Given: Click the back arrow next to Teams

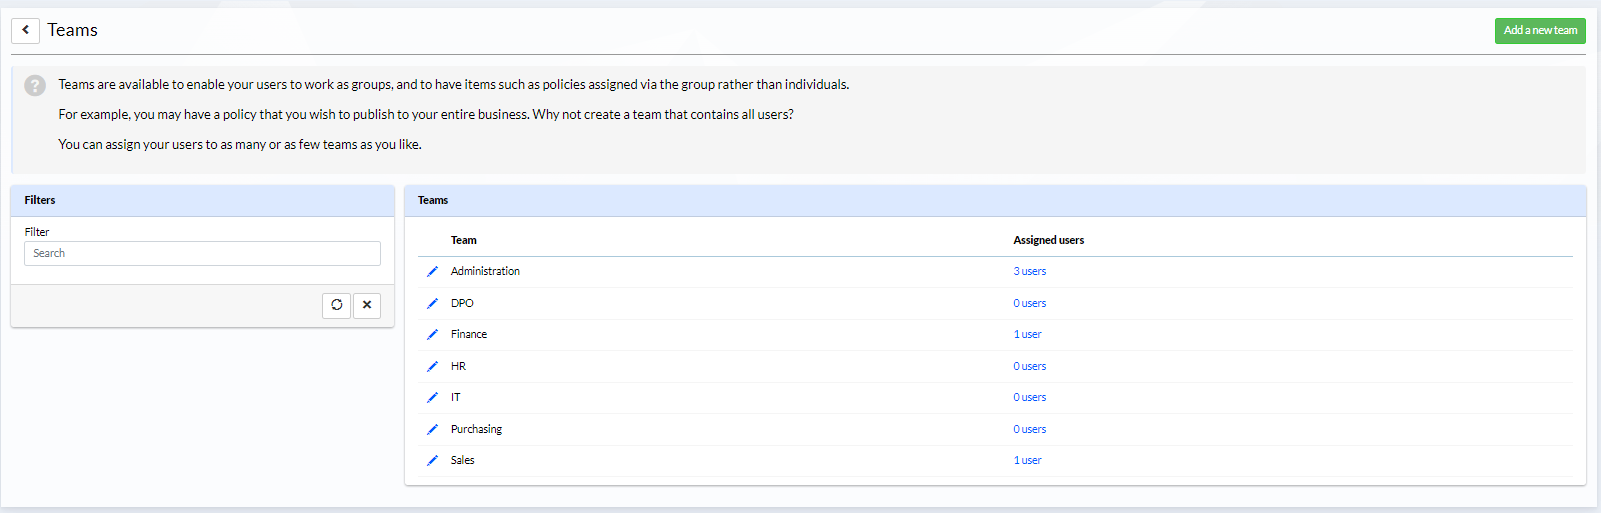Looking at the screenshot, I should pyautogui.click(x=25, y=30).
